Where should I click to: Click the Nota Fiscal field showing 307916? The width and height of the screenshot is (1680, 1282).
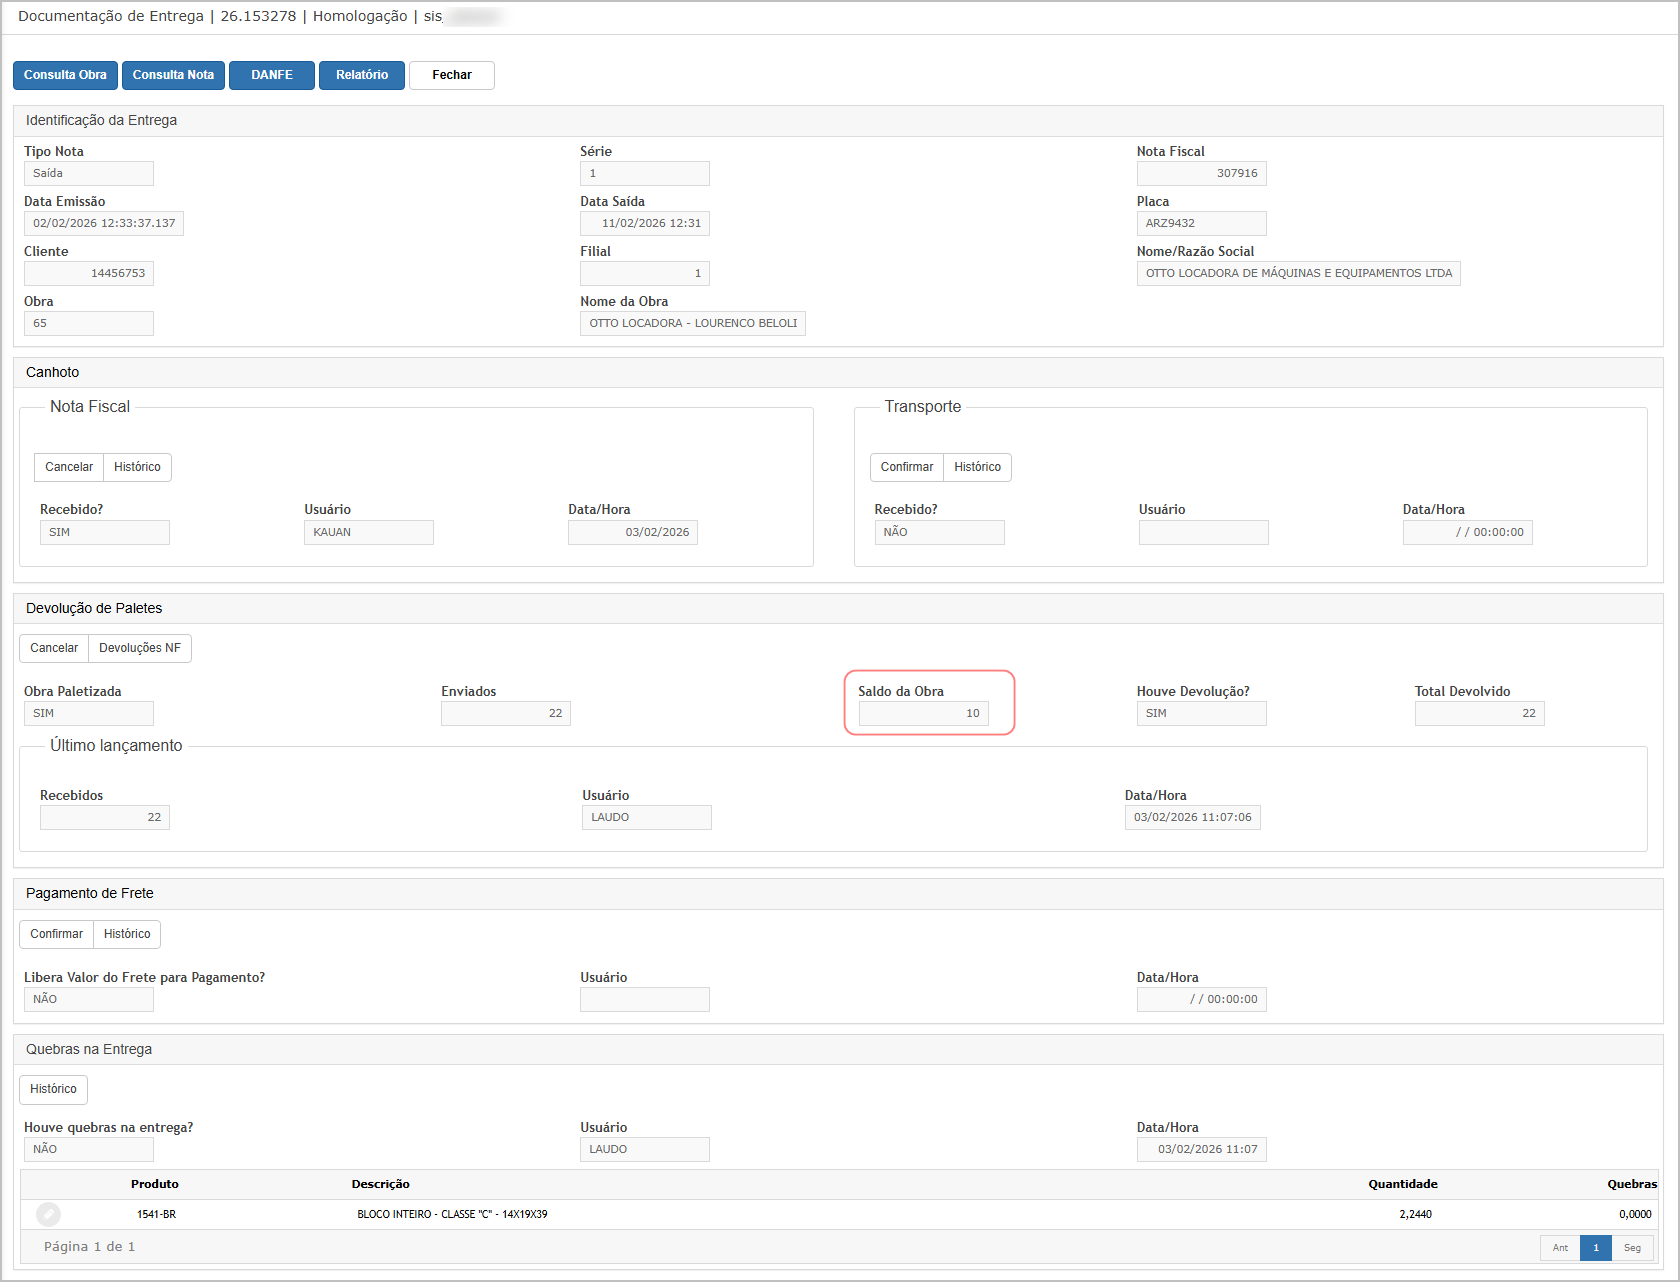[x=1202, y=173]
